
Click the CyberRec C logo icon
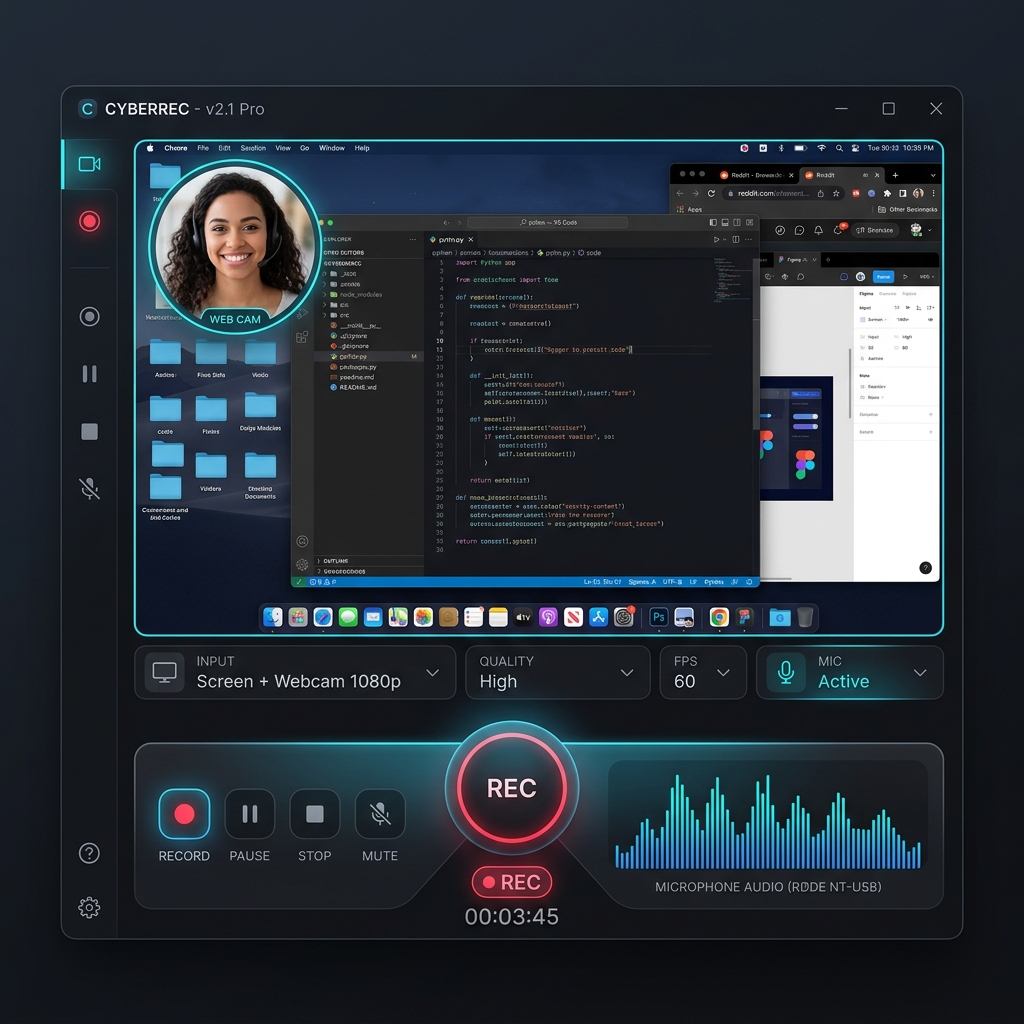[87, 108]
